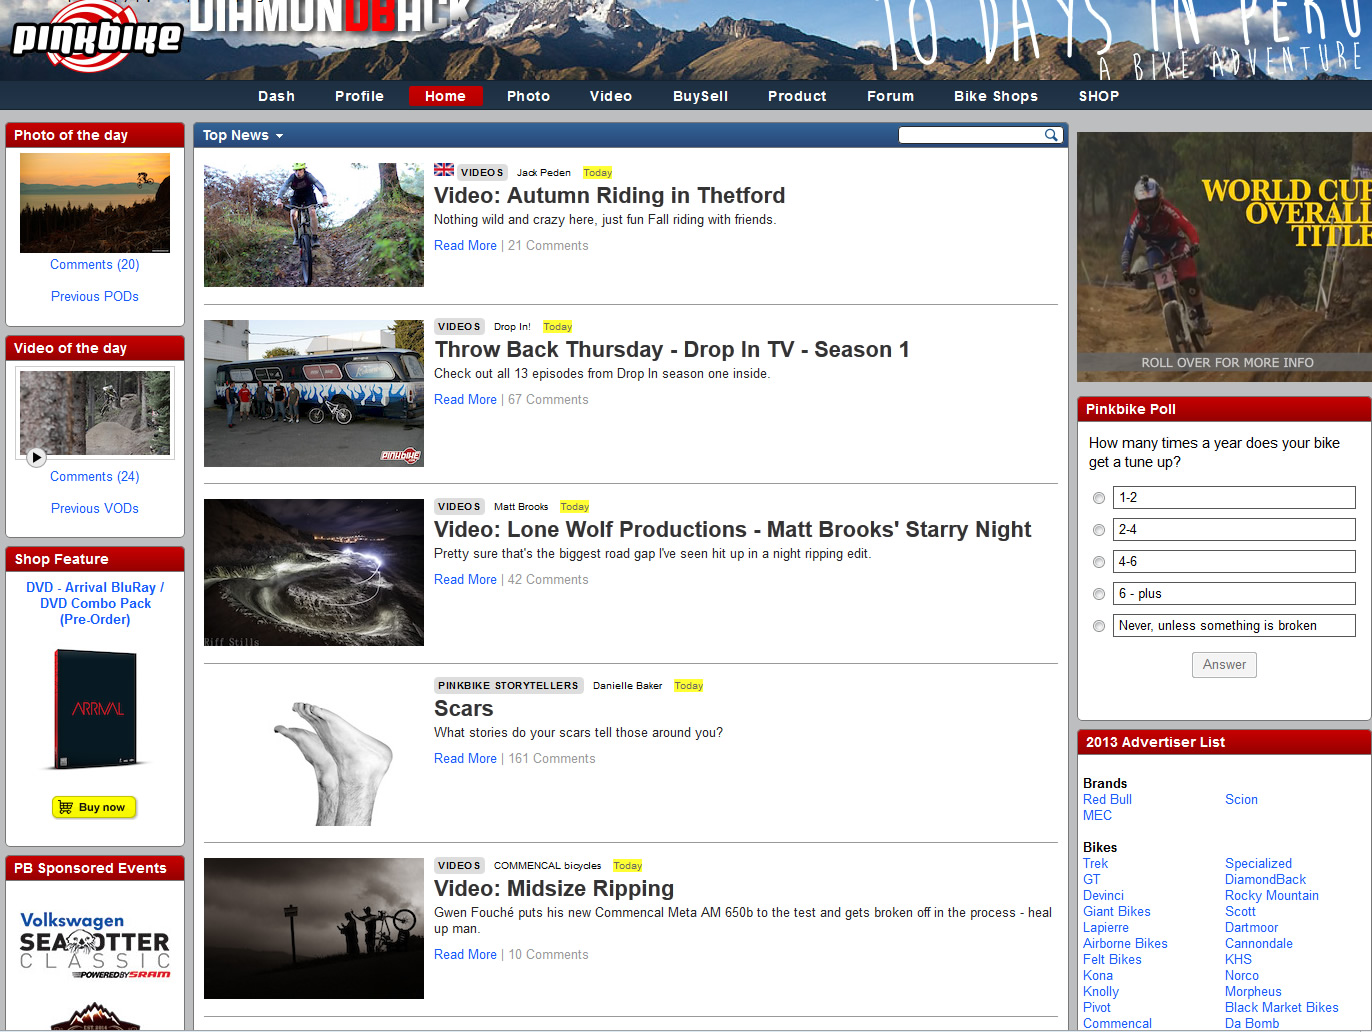View Previous VODs

95,509
